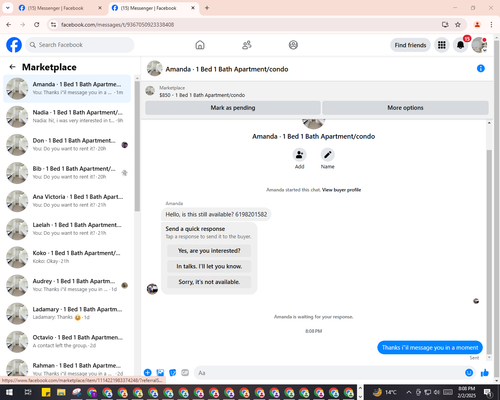Open File Explorer from taskbar
Screen dimensions: 500x400
61,392
